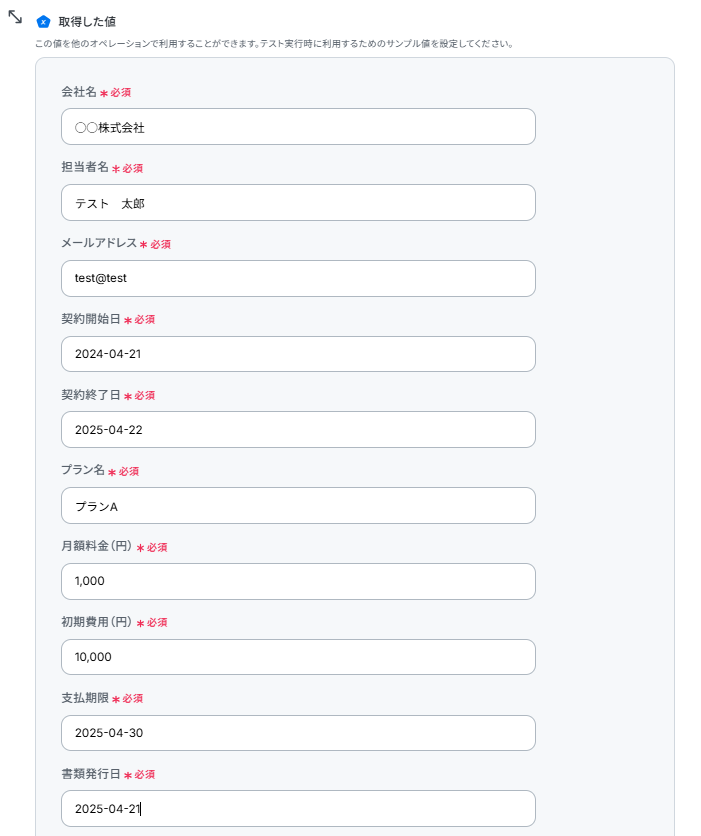Click the 支払期限 field with 2025-04-30
Screen dimensions: 701x836
(x=298, y=733)
